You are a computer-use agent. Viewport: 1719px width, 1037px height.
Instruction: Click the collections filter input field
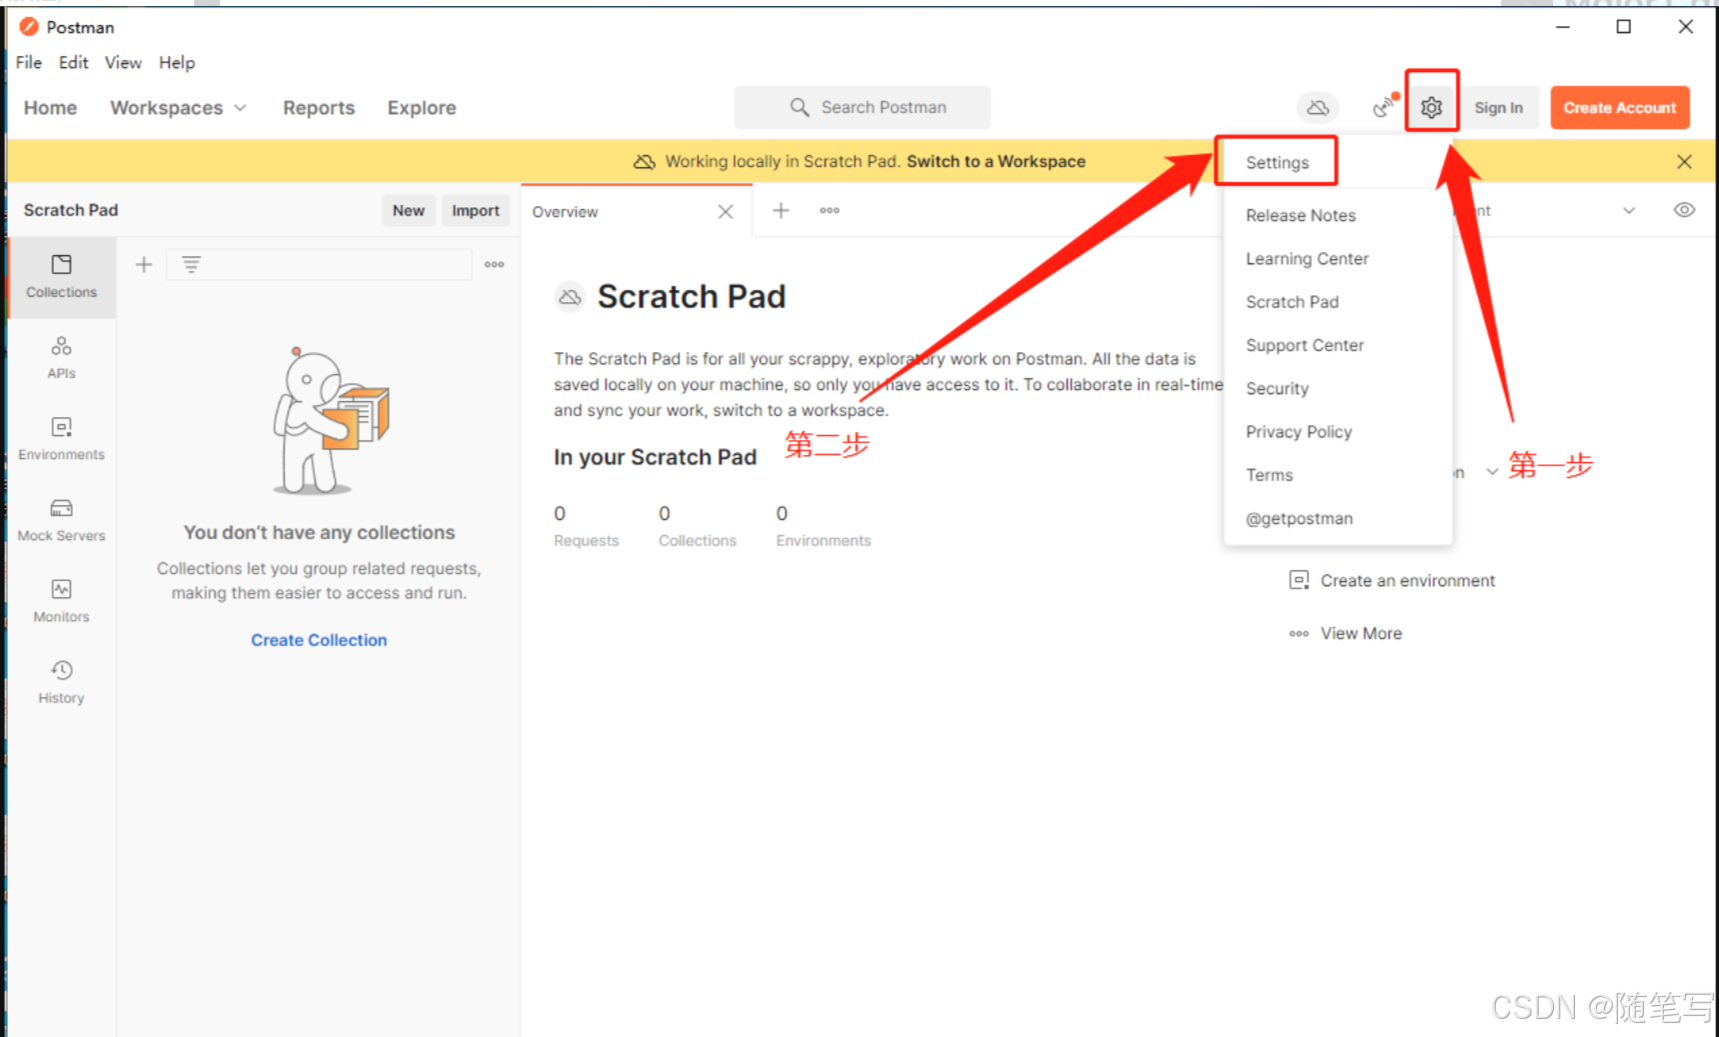point(319,264)
